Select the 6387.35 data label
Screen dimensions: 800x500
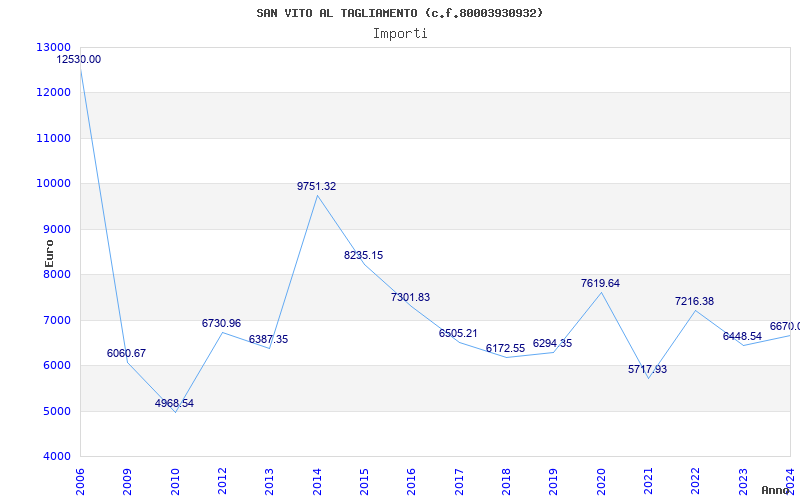pyautogui.click(x=268, y=339)
